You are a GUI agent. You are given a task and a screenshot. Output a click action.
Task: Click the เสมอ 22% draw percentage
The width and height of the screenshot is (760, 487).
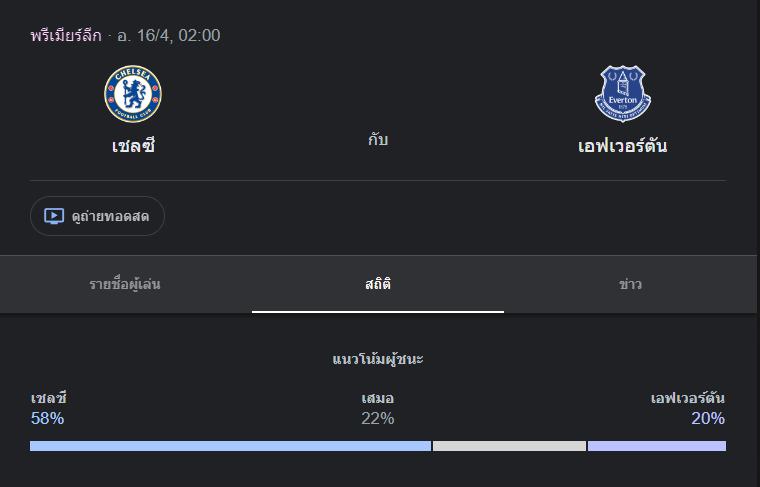point(378,419)
